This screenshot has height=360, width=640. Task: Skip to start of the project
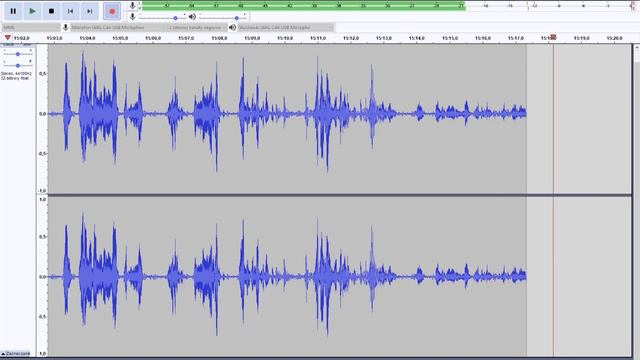coord(71,11)
